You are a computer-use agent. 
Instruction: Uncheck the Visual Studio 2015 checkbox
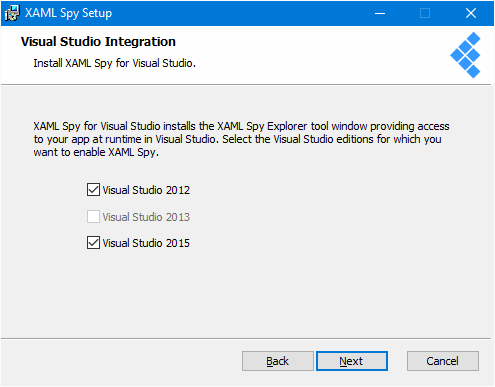tap(93, 243)
